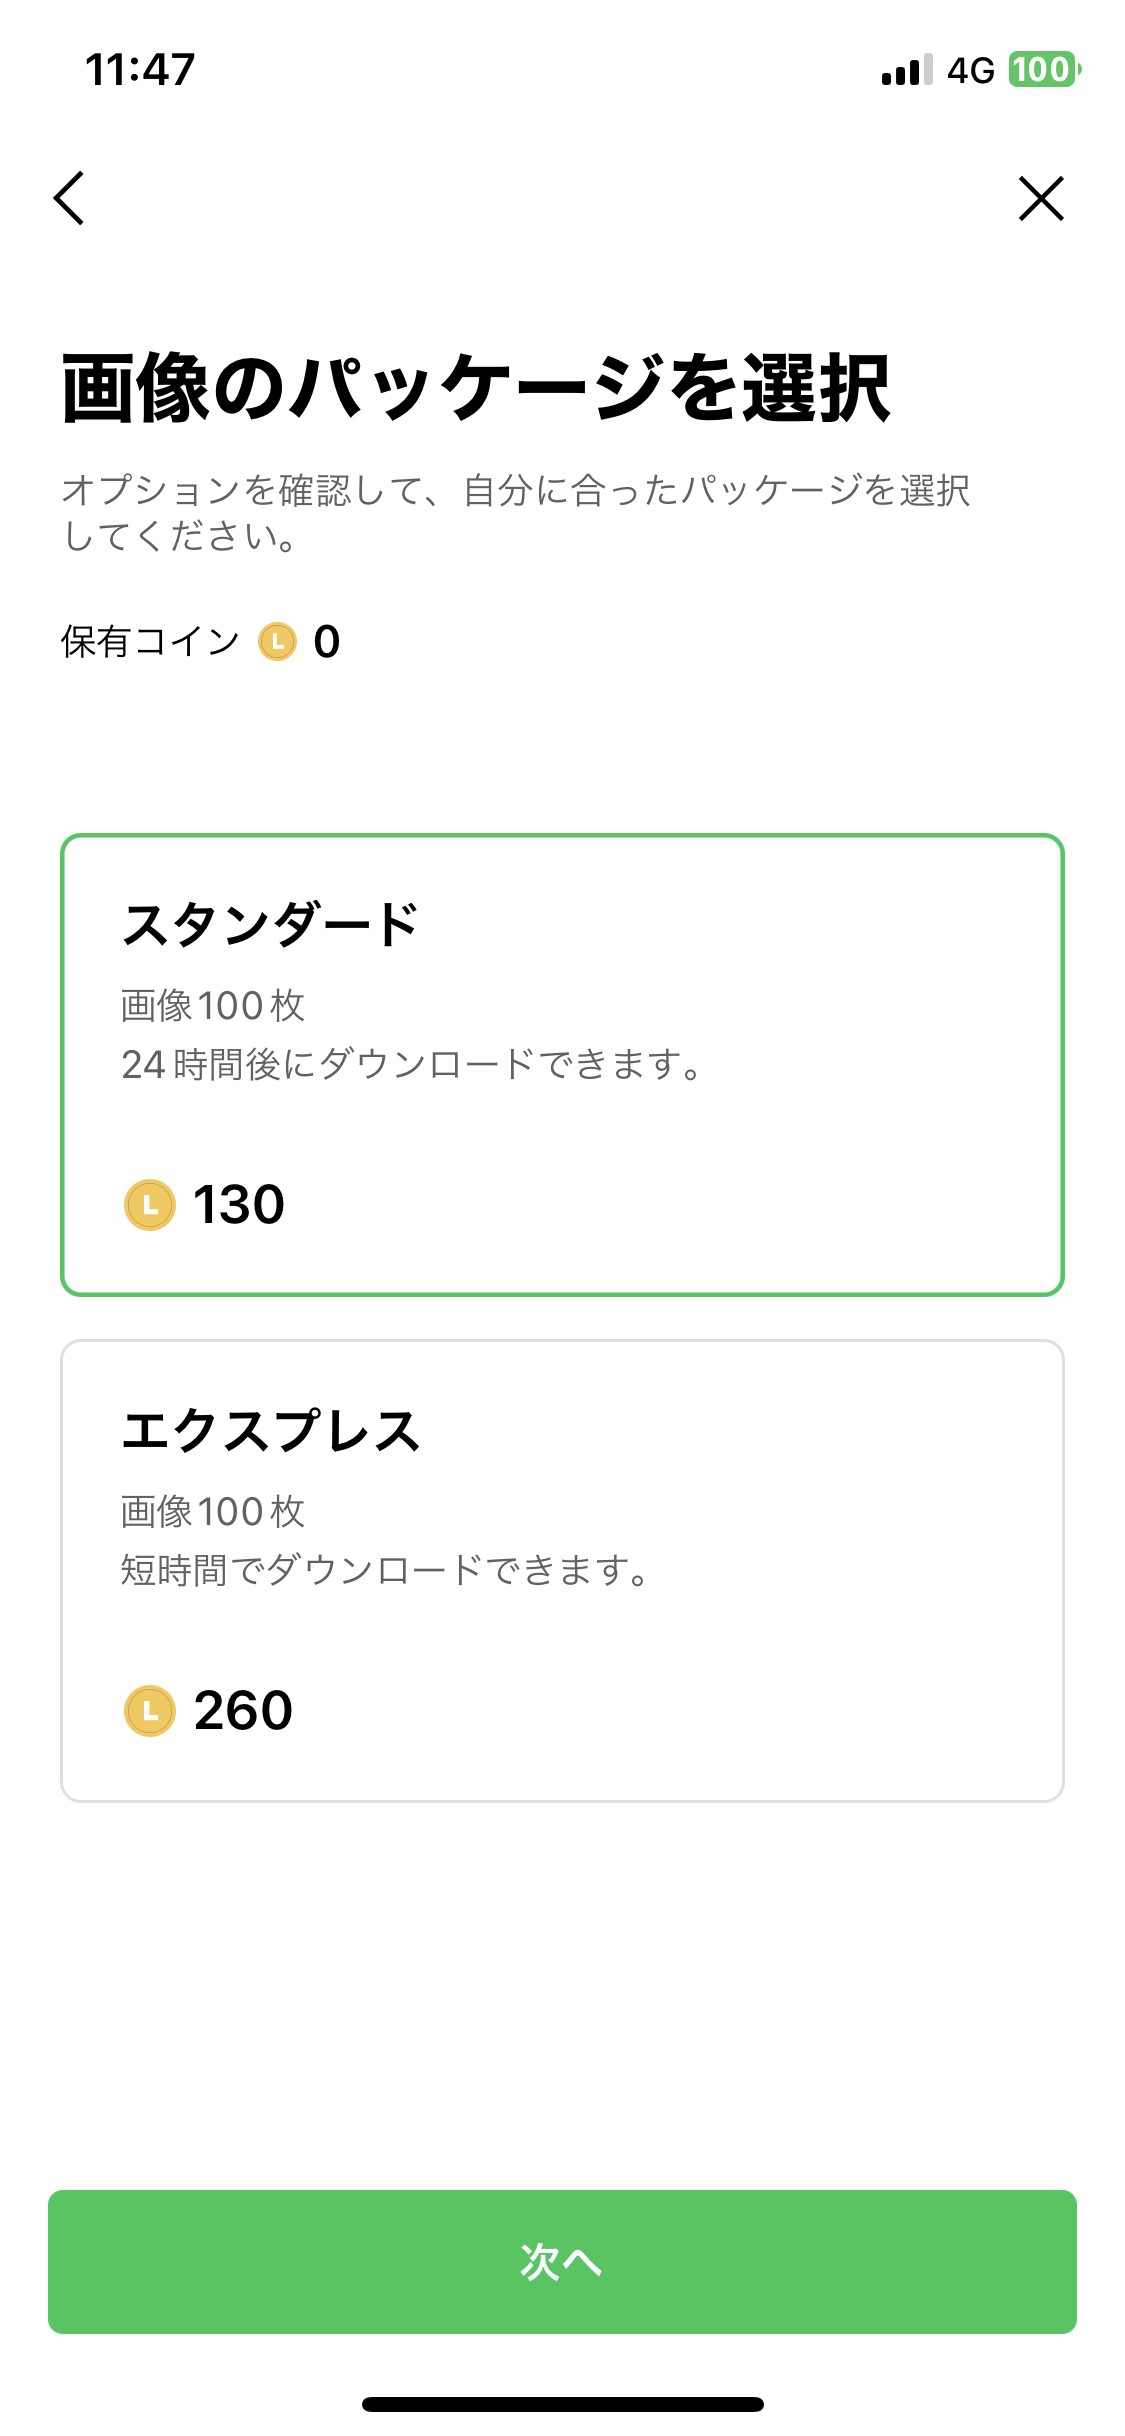Image resolution: width=1125 pixels, height=2436 pixels.
Task: Close the package selection screen
Action: (1040, 198)
